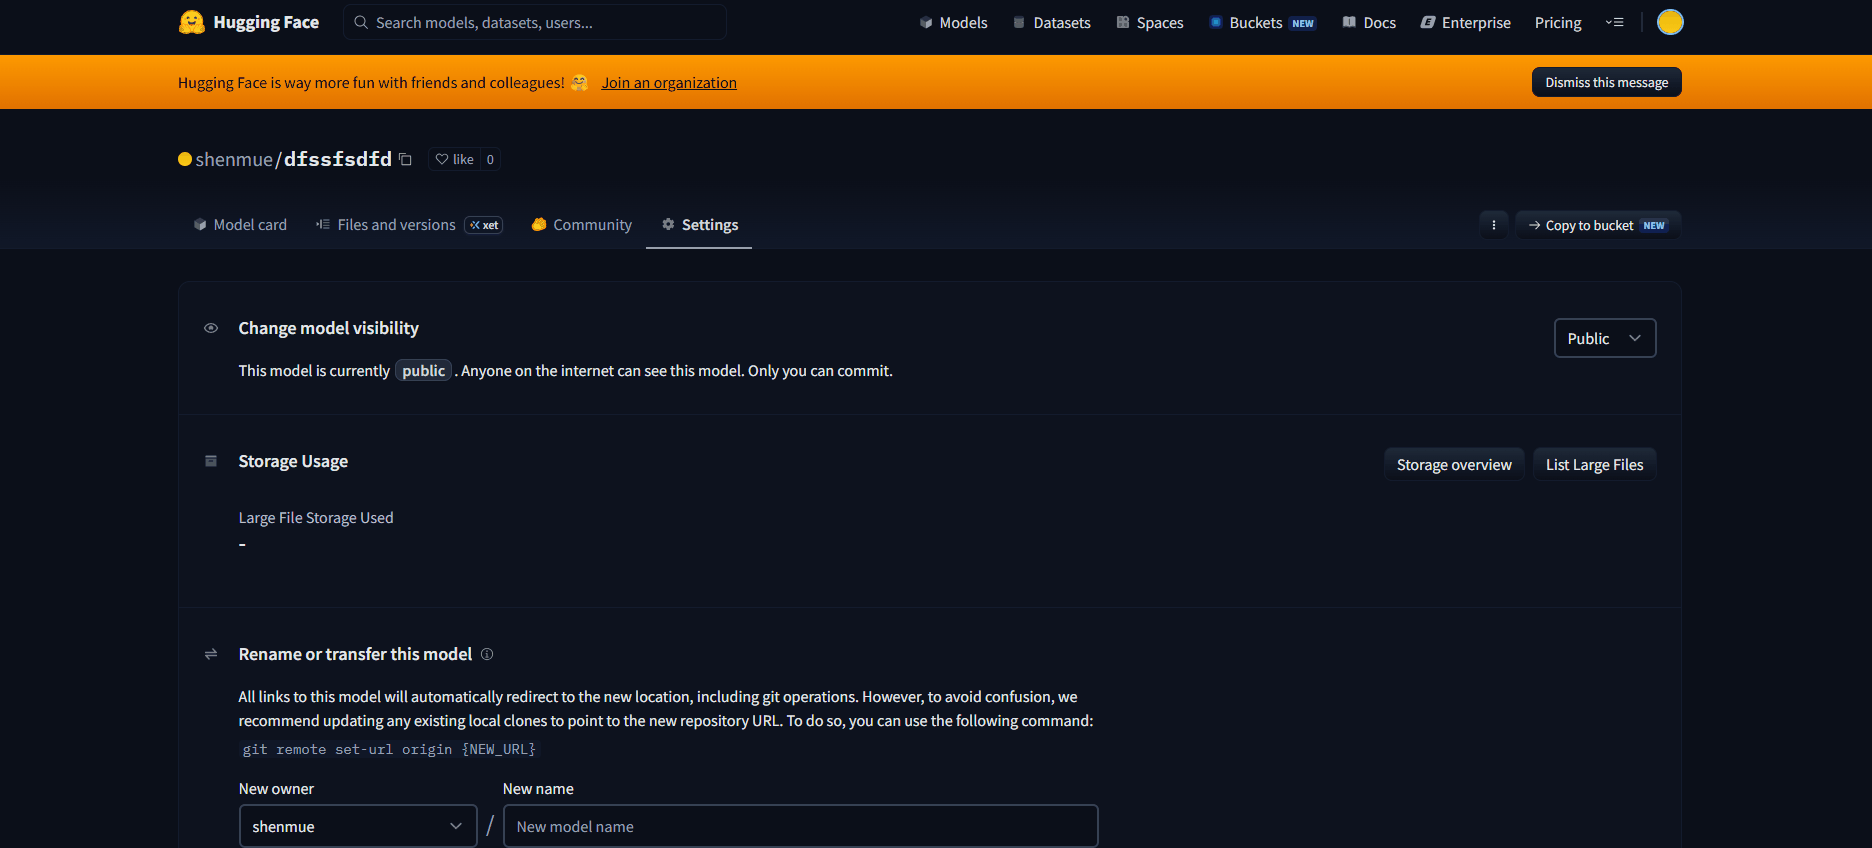The image size is (1872, 848).
Task: Go to Datasets in the top navigation
Action: point(1051,22)
